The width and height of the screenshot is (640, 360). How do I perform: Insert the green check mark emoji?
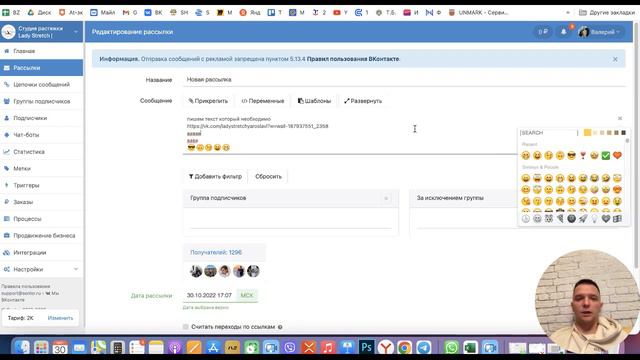(x=606, y=156)
